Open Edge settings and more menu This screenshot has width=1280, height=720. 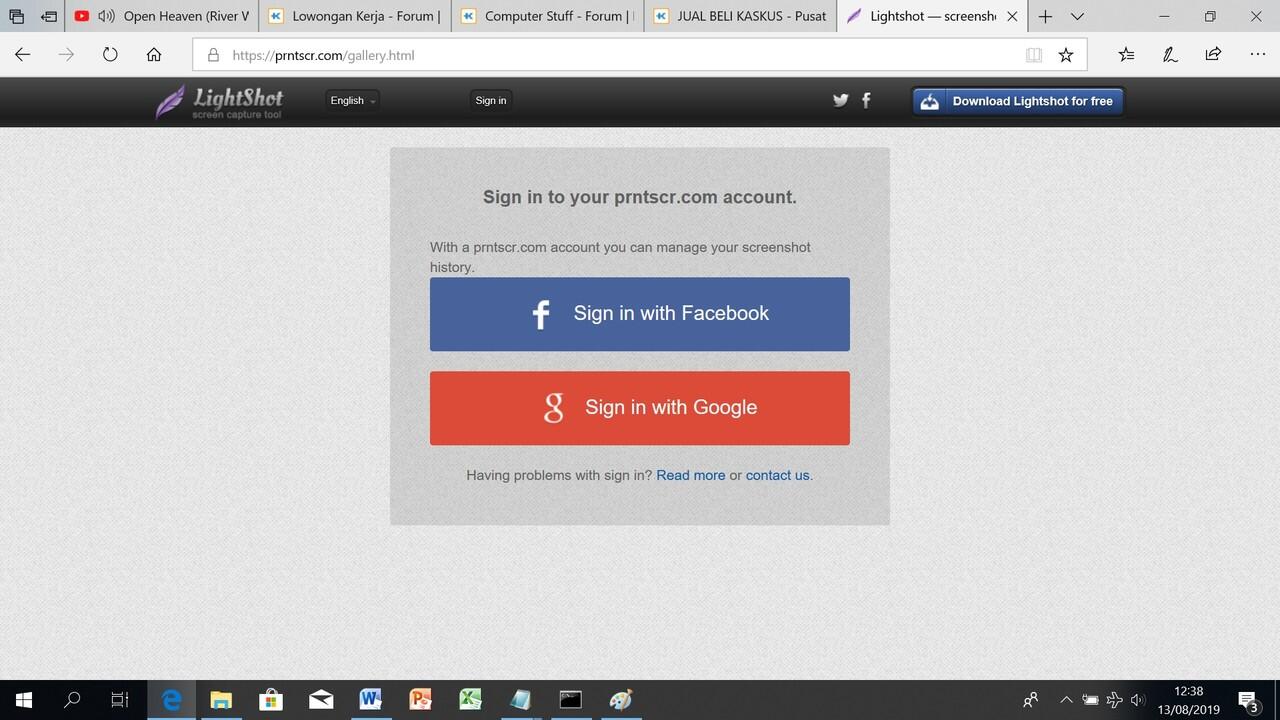[1258, 55]
